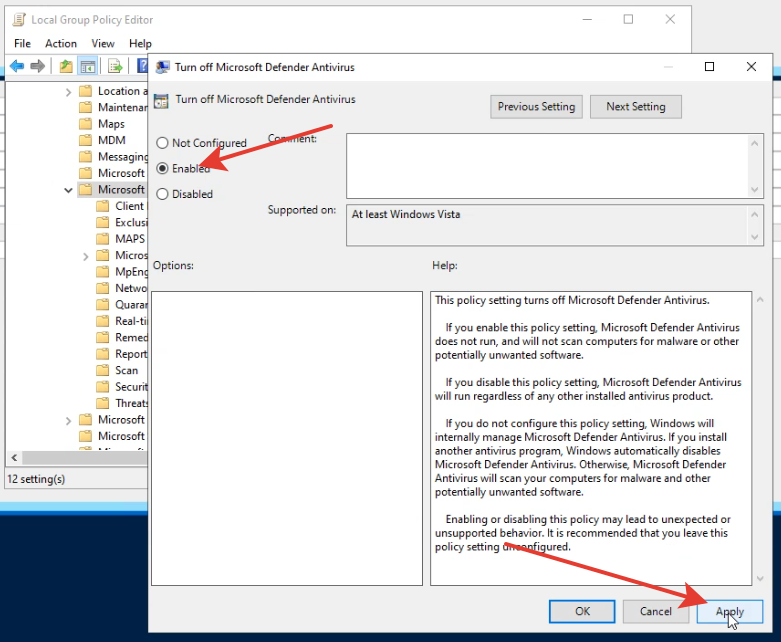
Task: Select the Client subfolder tree item
Action: (x=130, y=206)
